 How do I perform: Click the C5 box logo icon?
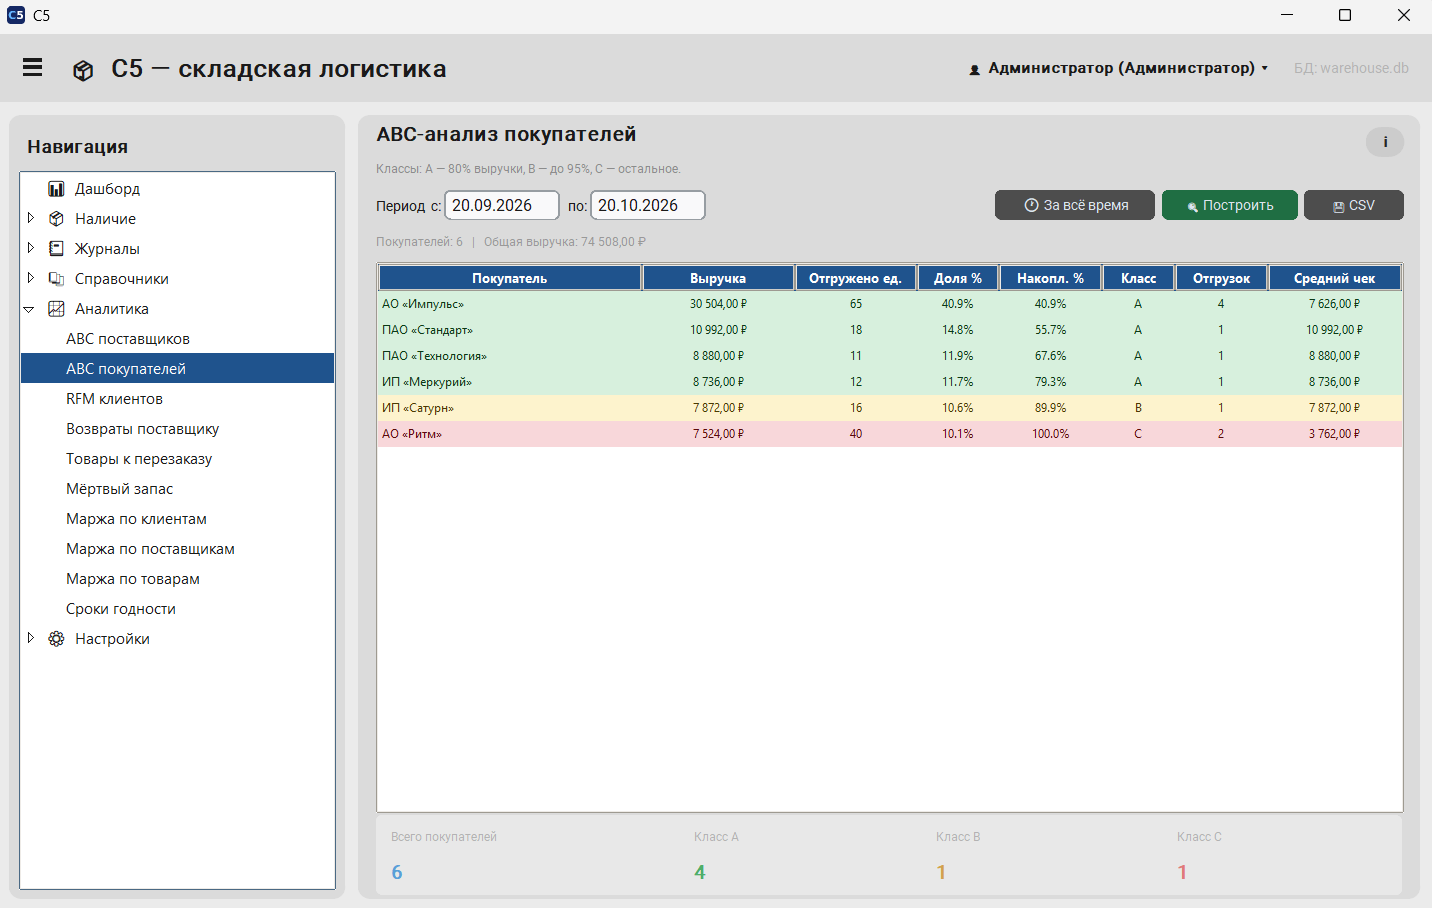coord(83,70)
